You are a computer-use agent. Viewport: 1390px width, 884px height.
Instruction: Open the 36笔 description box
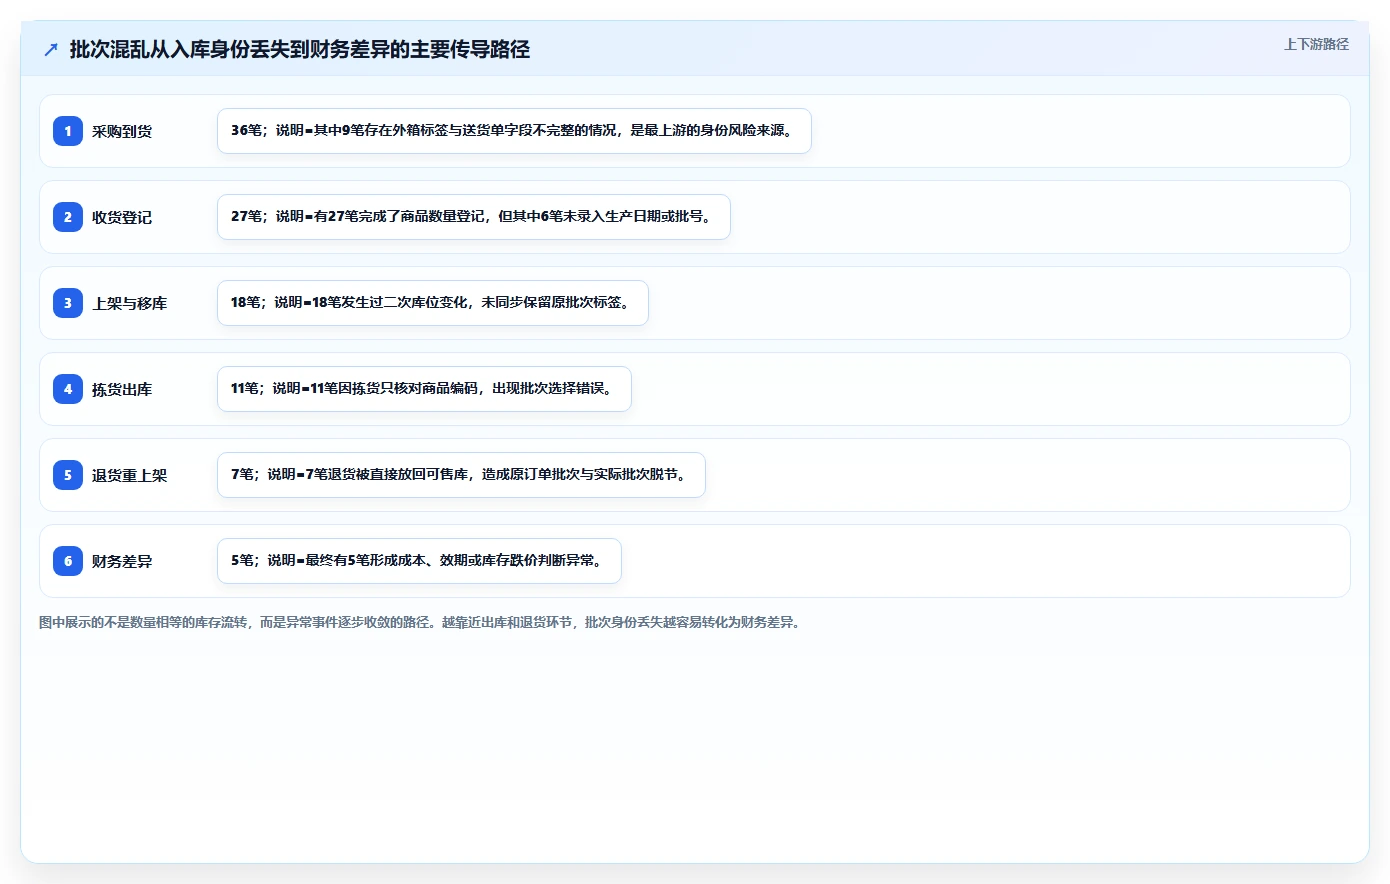[x=514, y=131]
